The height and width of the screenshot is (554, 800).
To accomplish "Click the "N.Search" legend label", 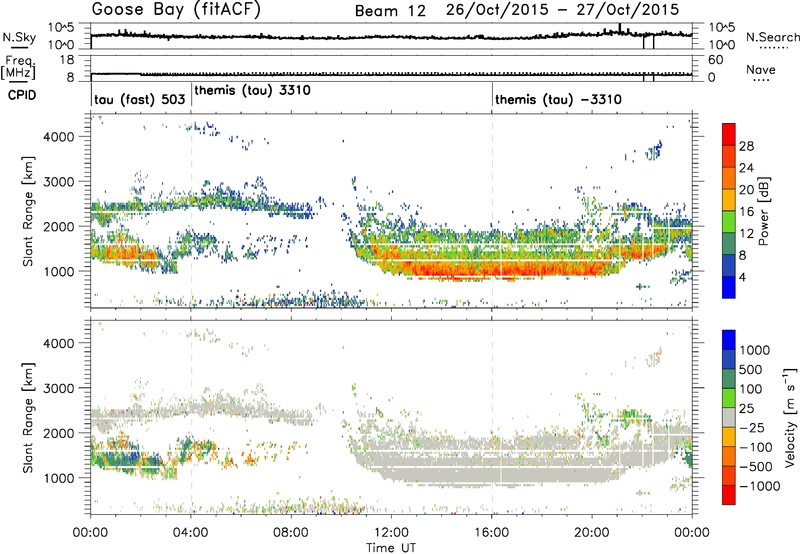I will 772,37.
